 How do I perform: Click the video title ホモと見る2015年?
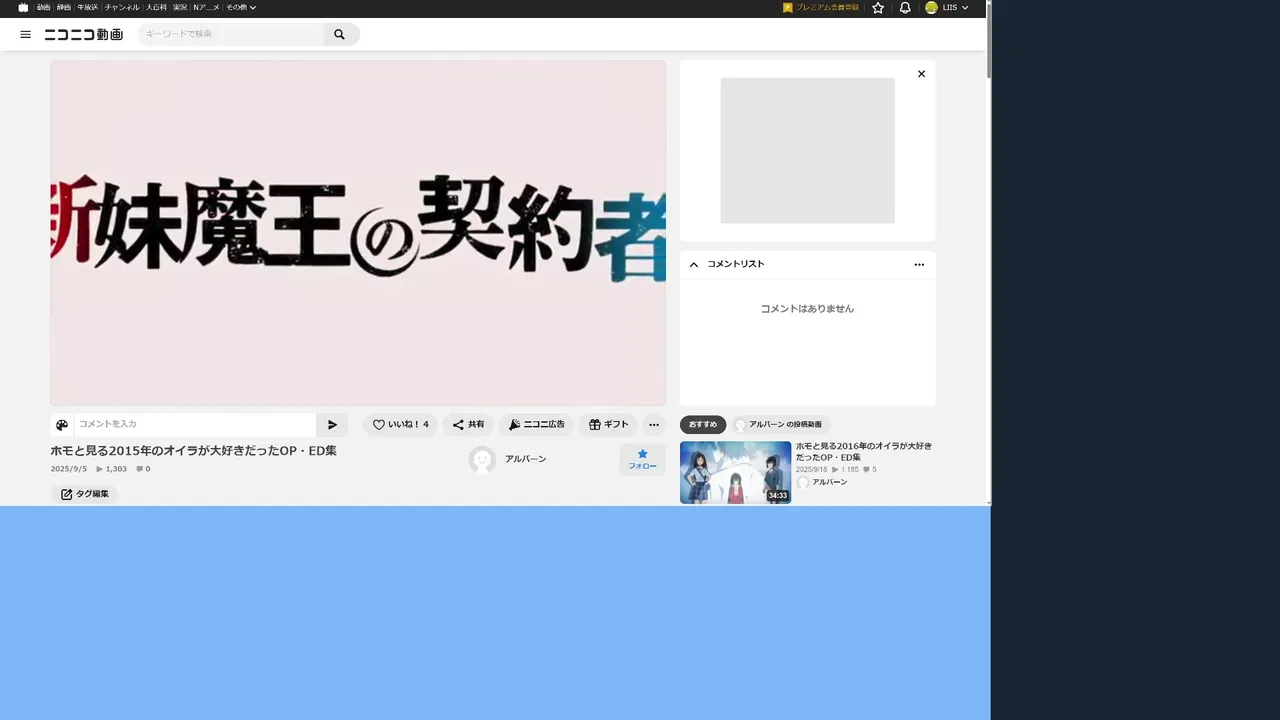(x=194, y=451)
